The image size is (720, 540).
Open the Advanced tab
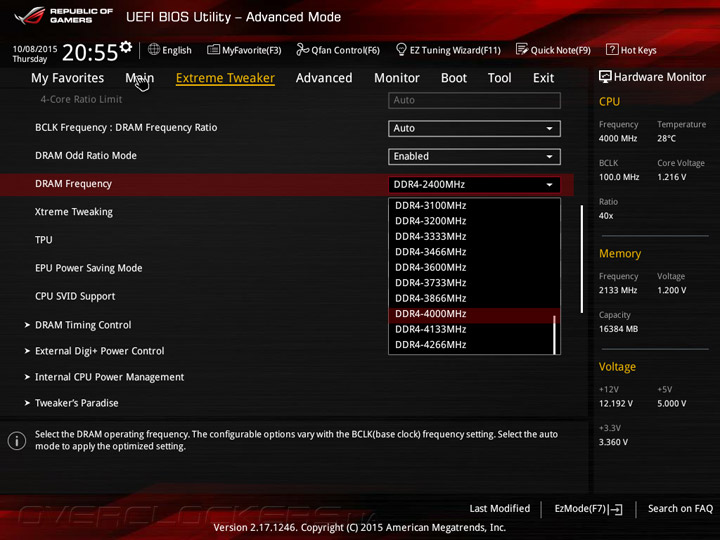(x=324, y=78)
